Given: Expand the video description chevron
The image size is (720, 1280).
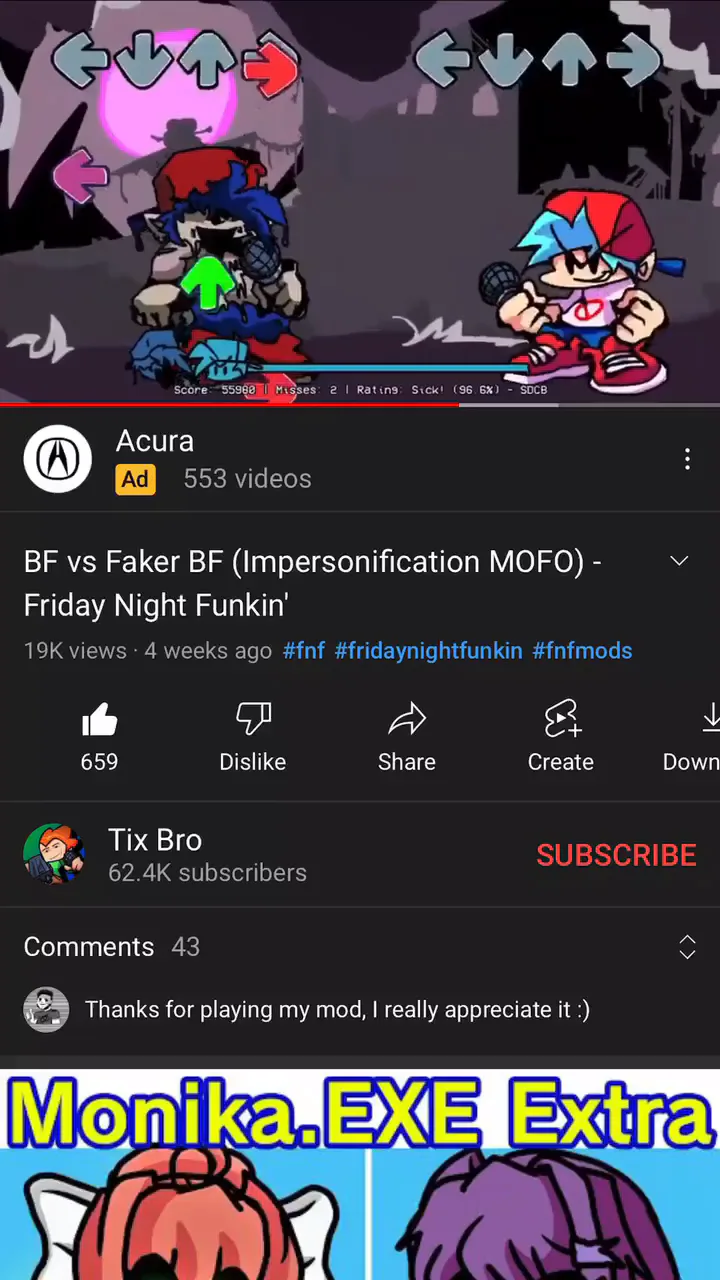Looking at the screenshot, I should click(x=679, y=561).
